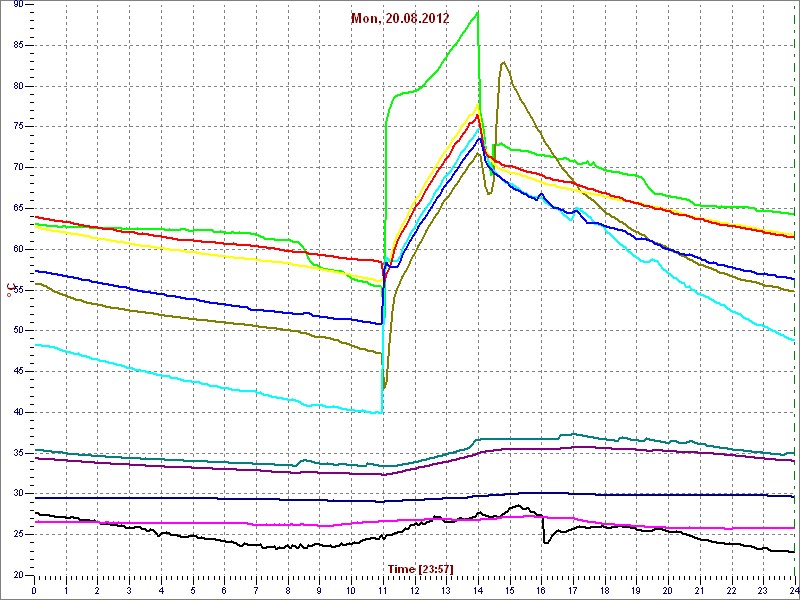Click hour 14 on the time axis
This screenshot has width=800, height=600.
point(478,591)
